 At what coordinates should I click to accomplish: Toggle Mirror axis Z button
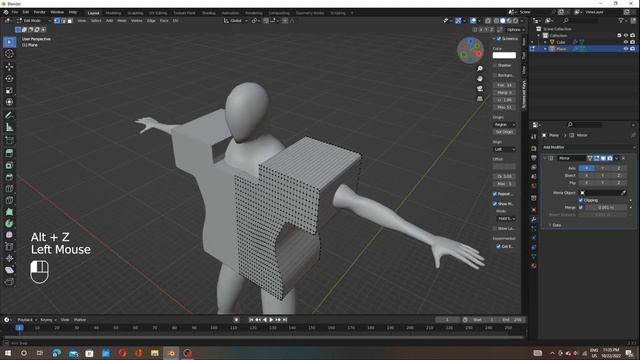[619, 168]
